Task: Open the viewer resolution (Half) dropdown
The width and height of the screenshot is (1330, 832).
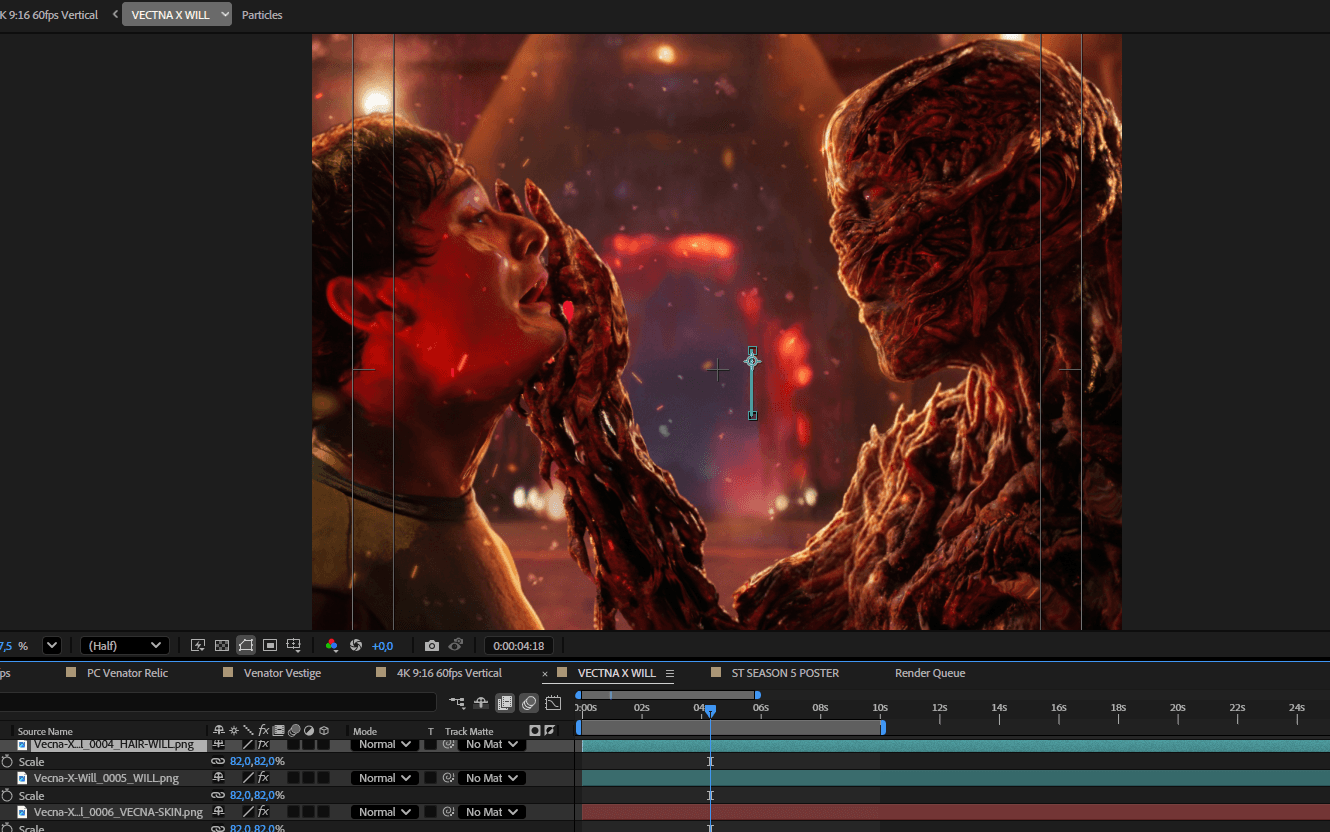Action: pyautogui.click(x=124, y=646)
